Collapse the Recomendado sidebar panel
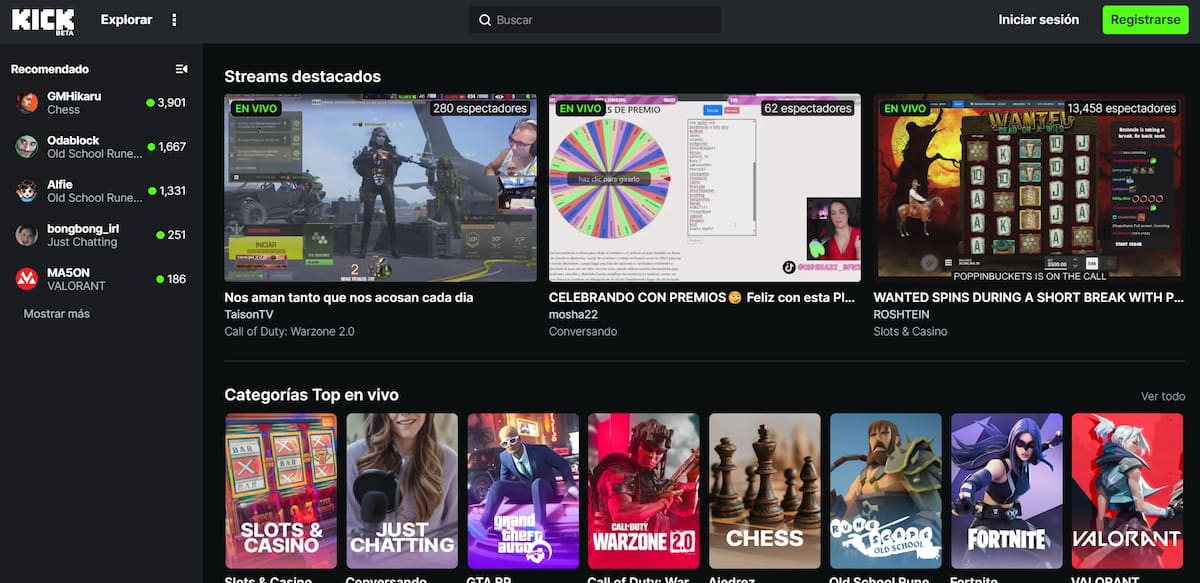 (181, 69)
